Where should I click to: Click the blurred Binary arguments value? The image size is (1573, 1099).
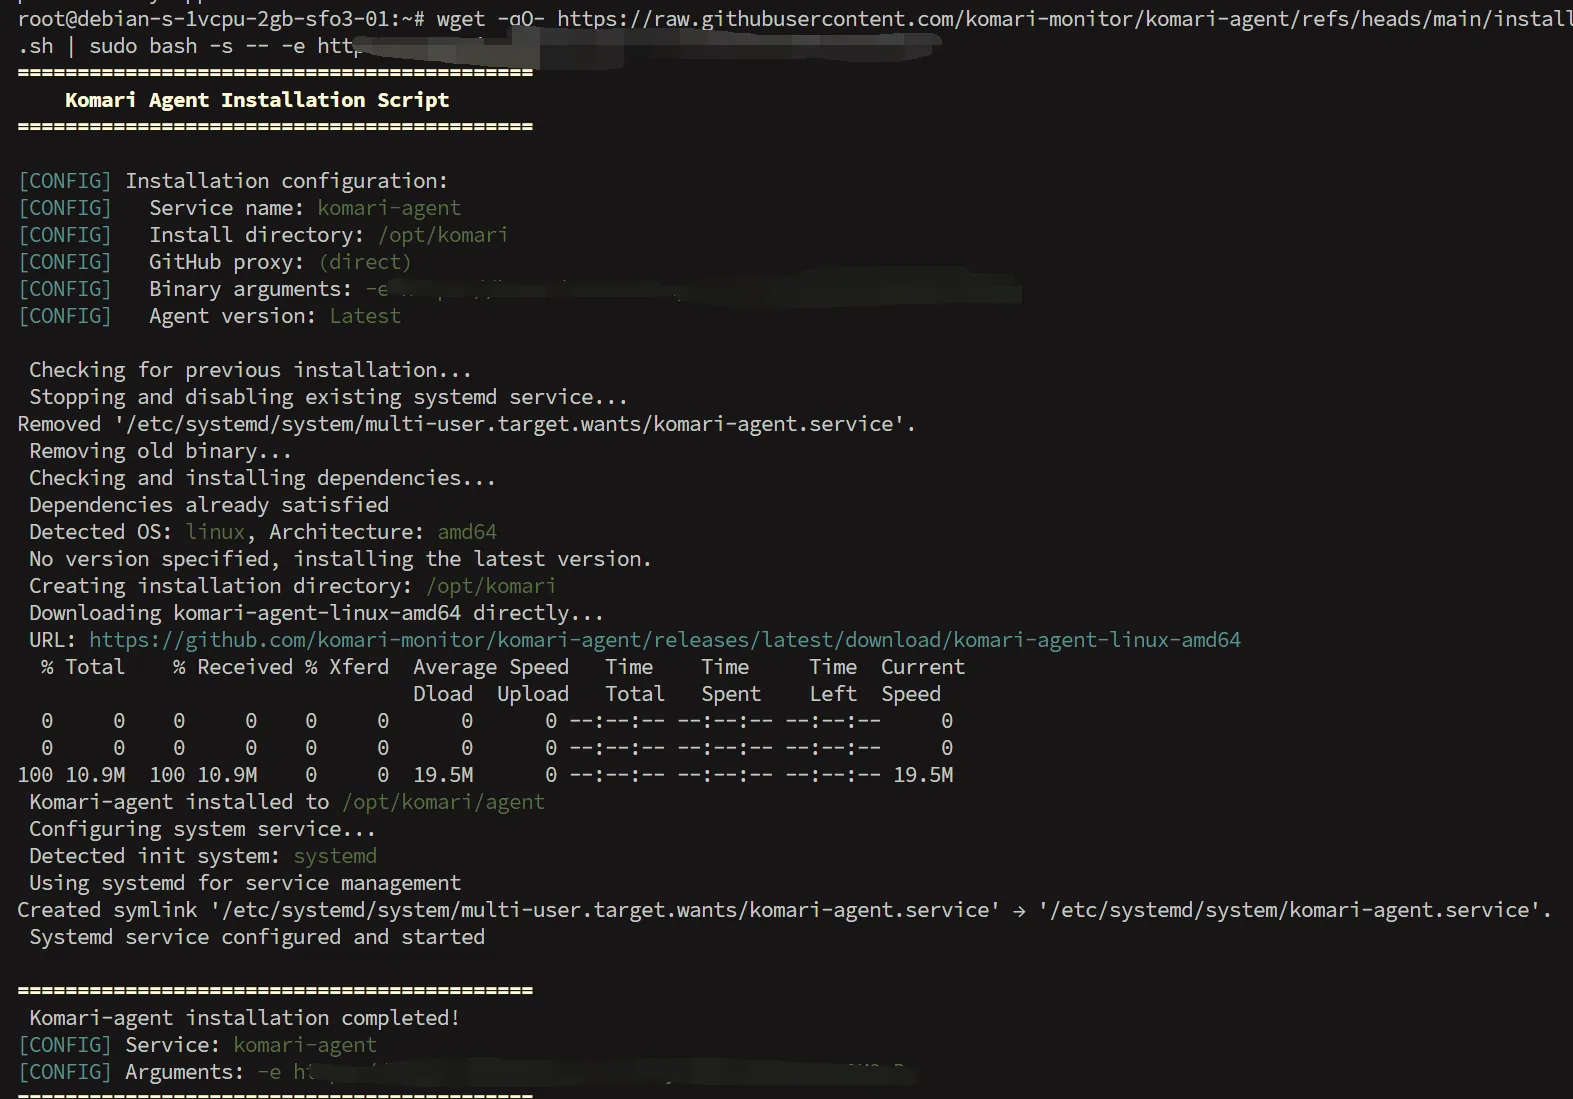[690, 289]
